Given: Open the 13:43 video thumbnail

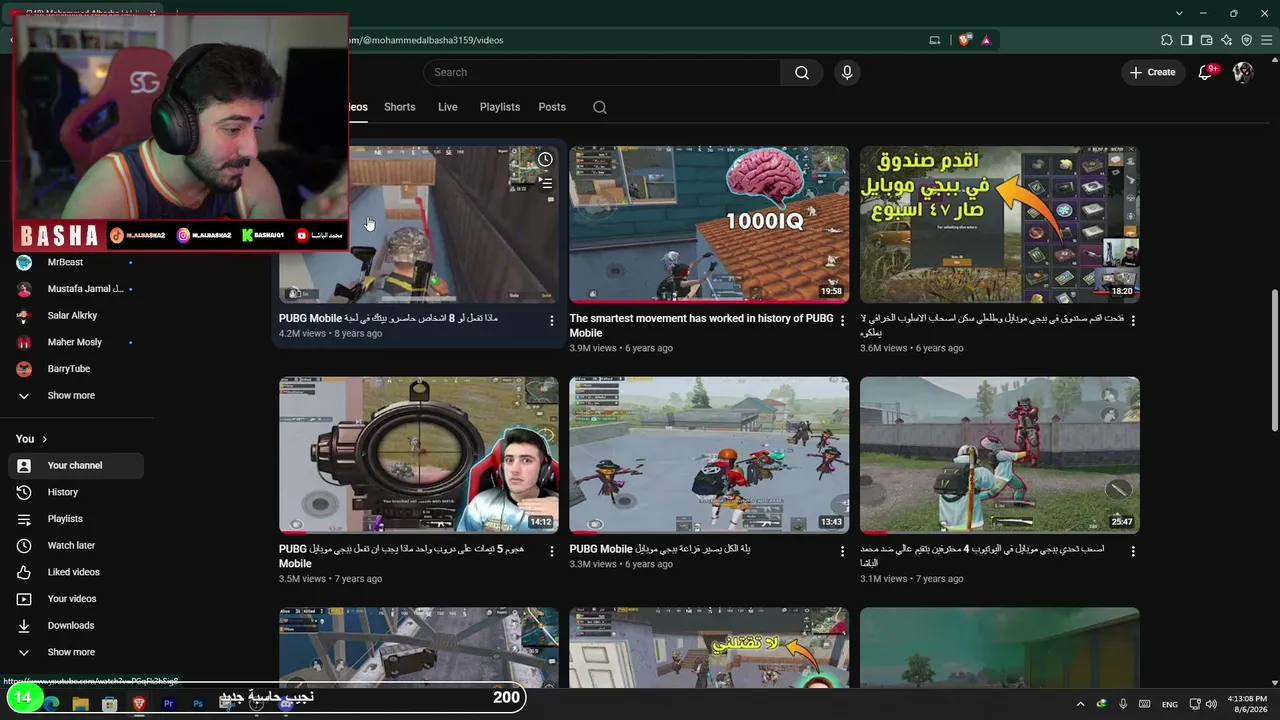Looking at the screenshot, I should click(x=709, y=455).
